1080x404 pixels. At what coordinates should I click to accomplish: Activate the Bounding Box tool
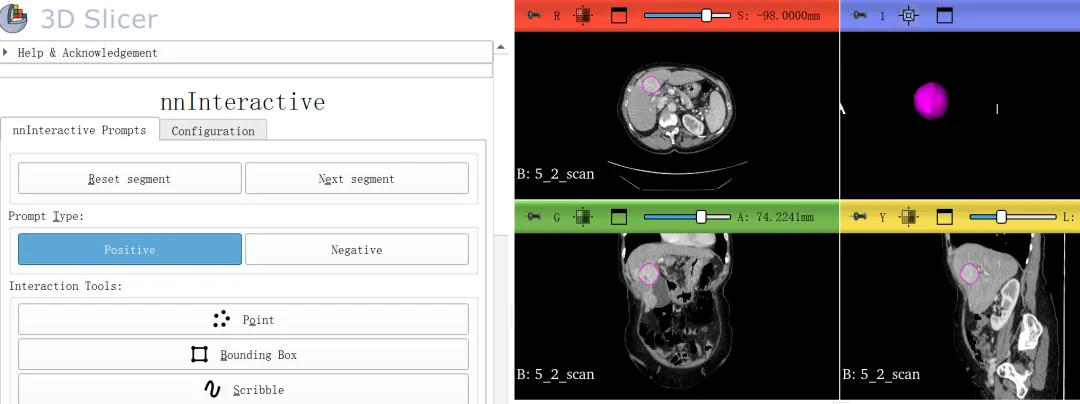(243, 354)
